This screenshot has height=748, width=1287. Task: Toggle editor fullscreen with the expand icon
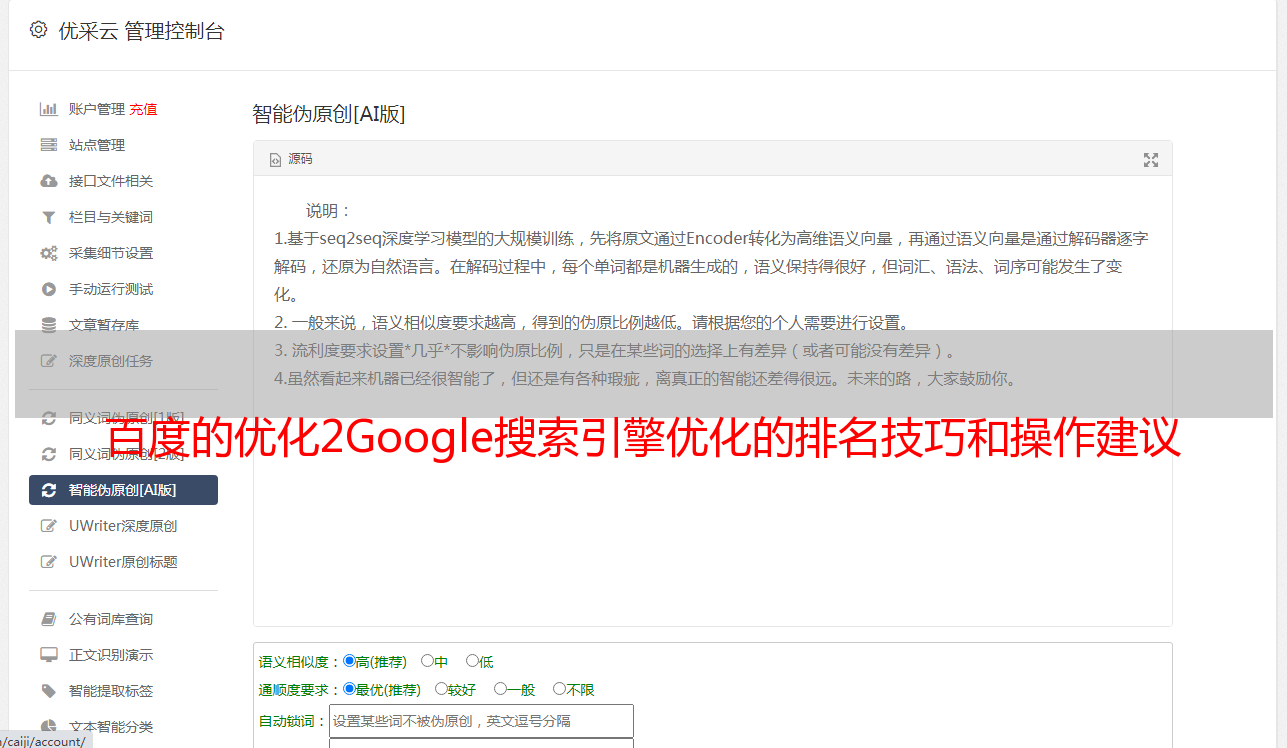1151,160
